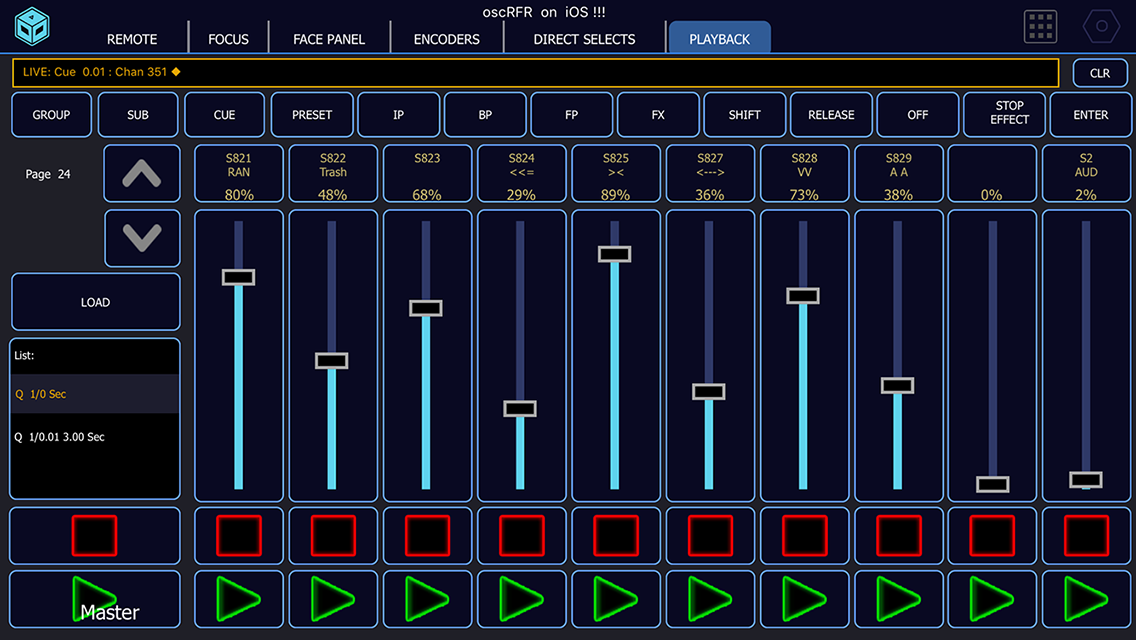This screenshot has width=1136, height=640.
Task: Click the LIVE cue command line field
Action: (535, 73)
